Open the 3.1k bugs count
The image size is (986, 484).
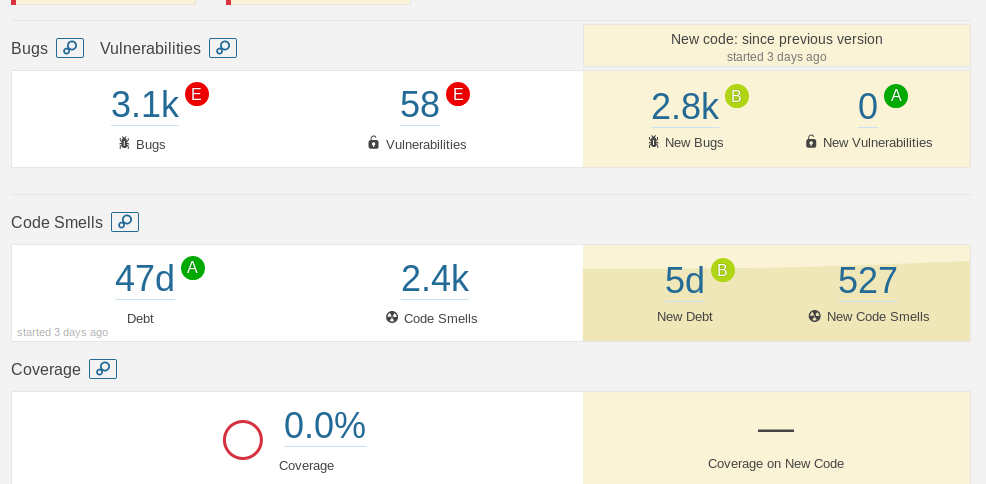click(x=145, y=105)
